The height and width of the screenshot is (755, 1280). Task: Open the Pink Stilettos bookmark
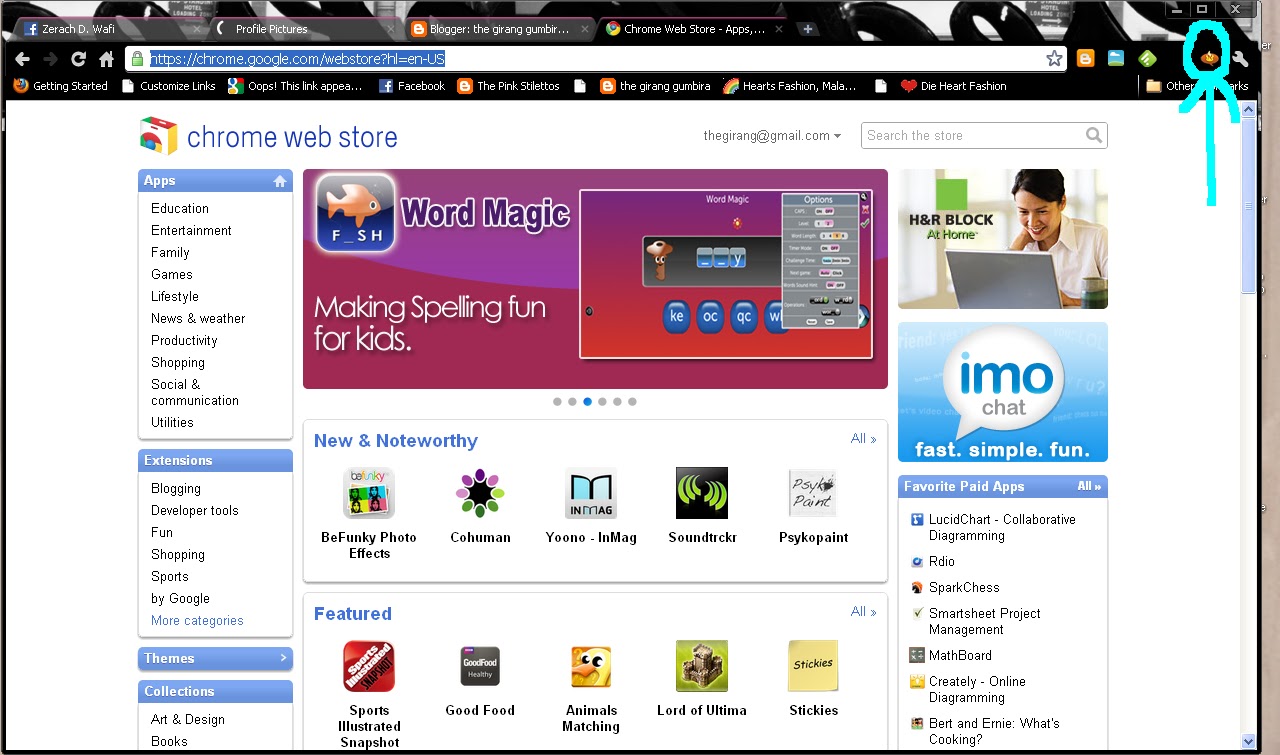[x=508, y=86]
